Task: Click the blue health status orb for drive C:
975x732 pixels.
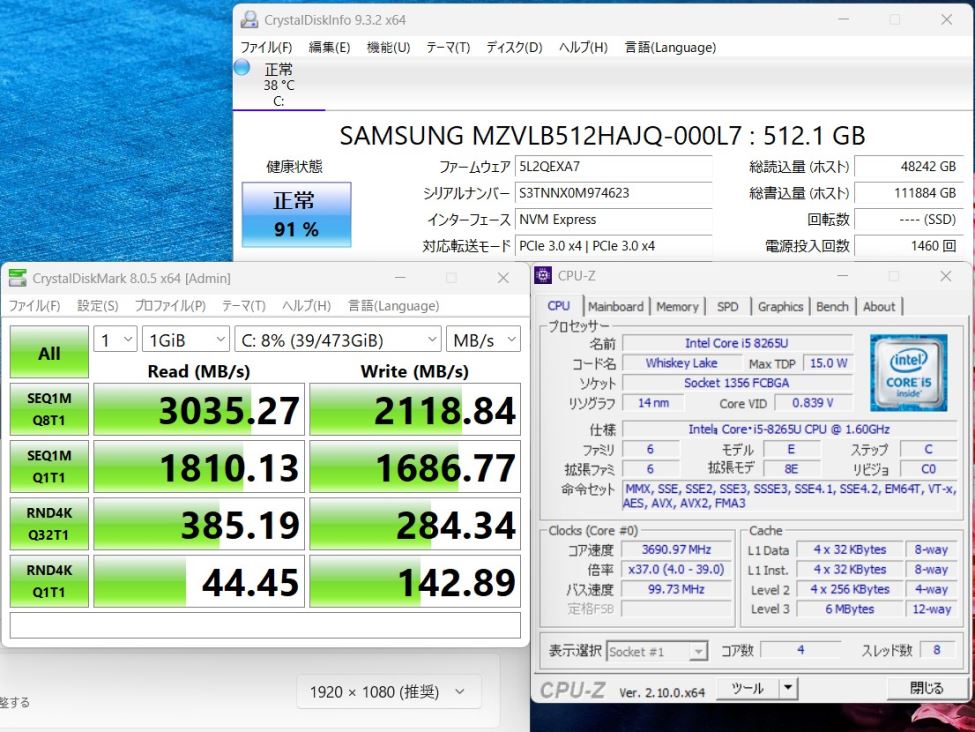Action: point(242,67)
